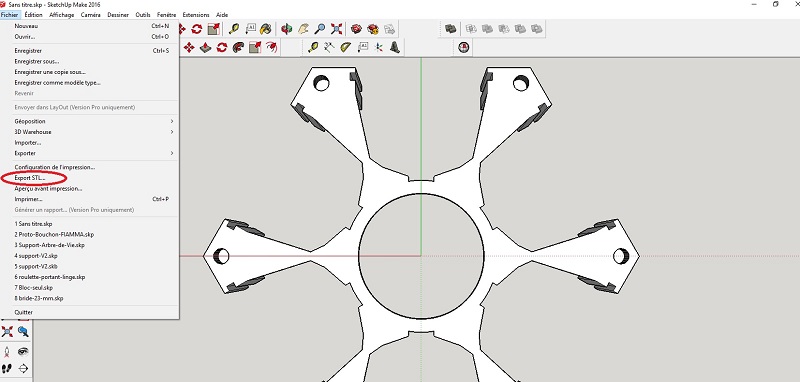This screenshot has height=382, width=800.
Task: Open the Fenêtre menu
Action: [167, 15]
